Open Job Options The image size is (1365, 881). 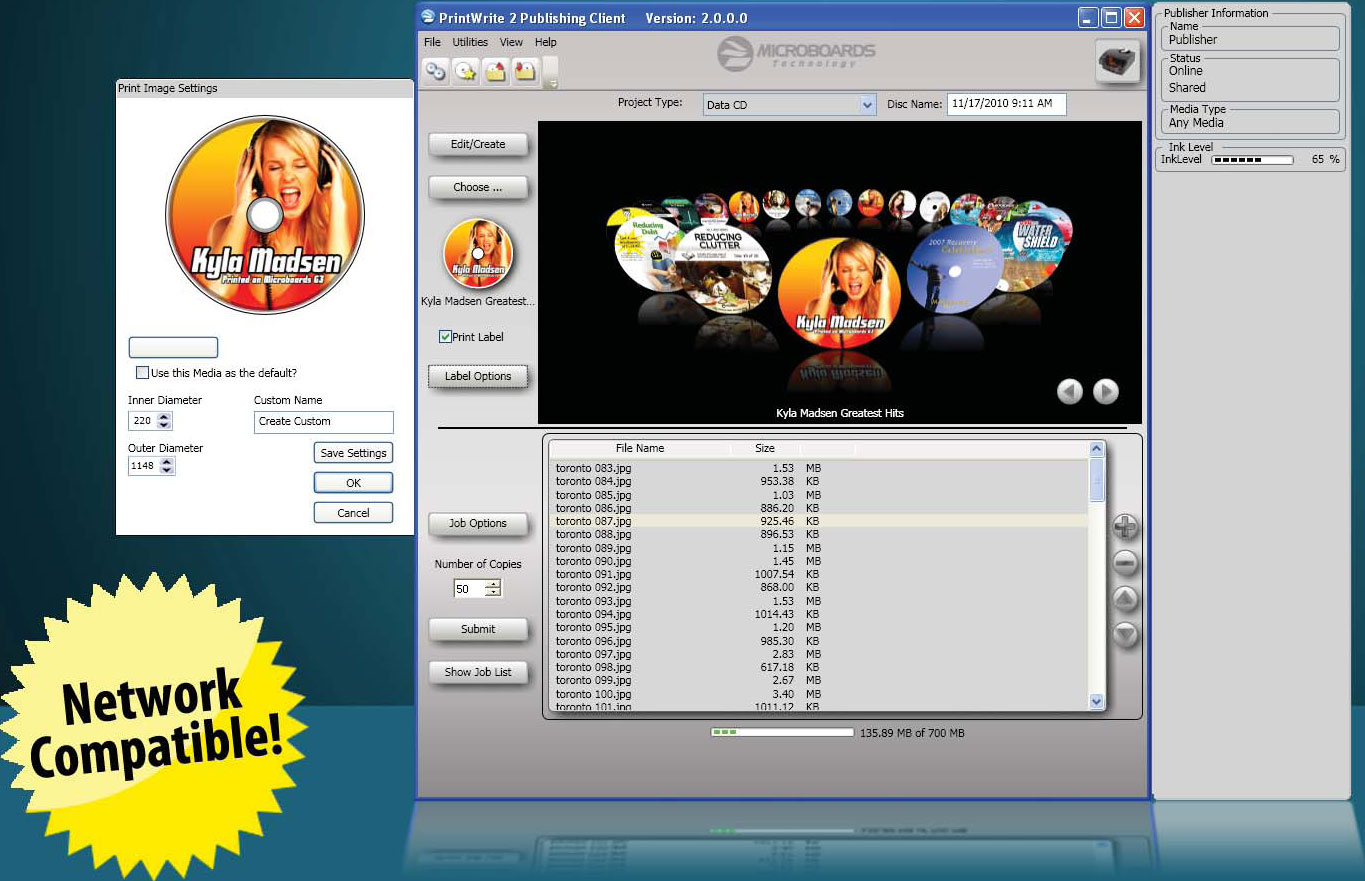[478, 523]
